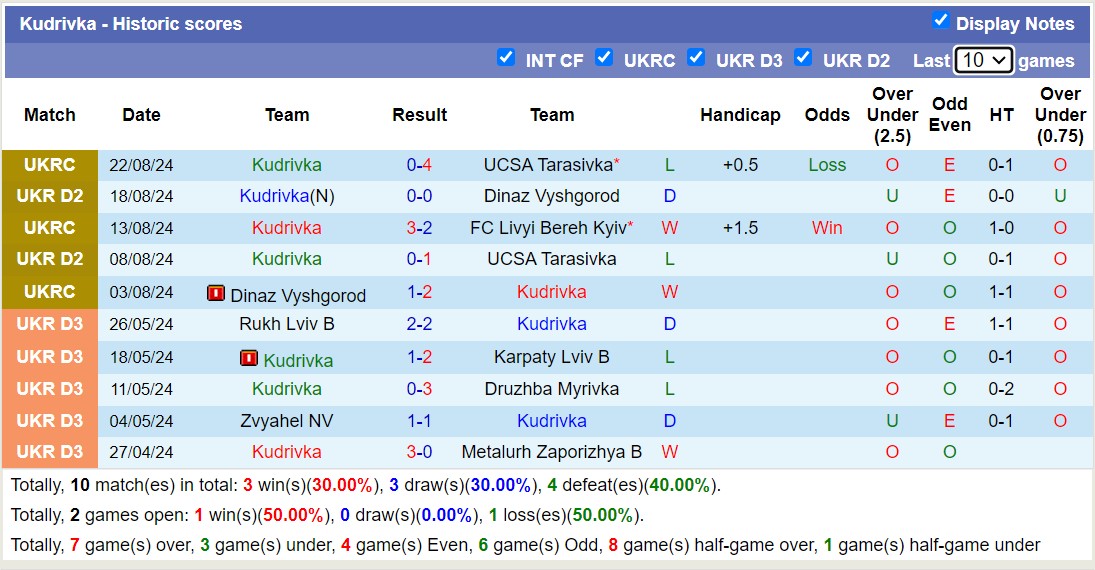The width and height of the screenshot is (1095, 570).
Task: Open Rukh Lviv B team page
Action: [287, 324]
